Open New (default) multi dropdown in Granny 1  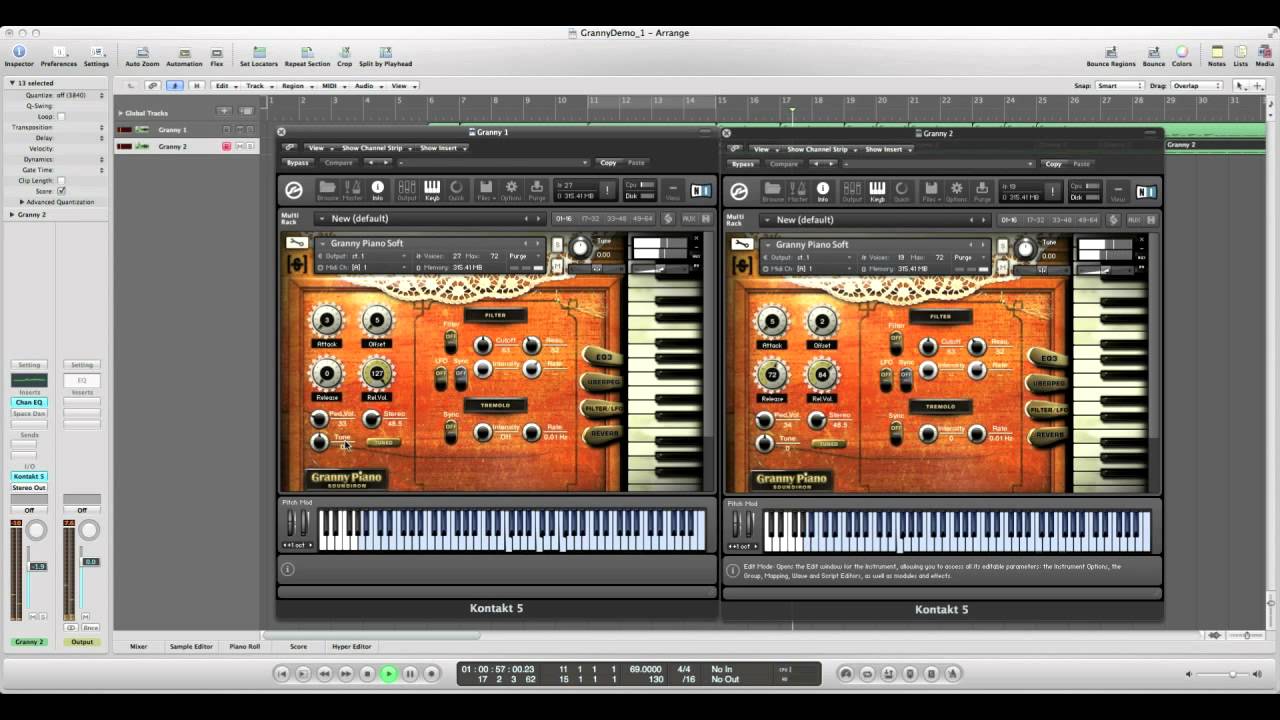(x=430, y=218)
